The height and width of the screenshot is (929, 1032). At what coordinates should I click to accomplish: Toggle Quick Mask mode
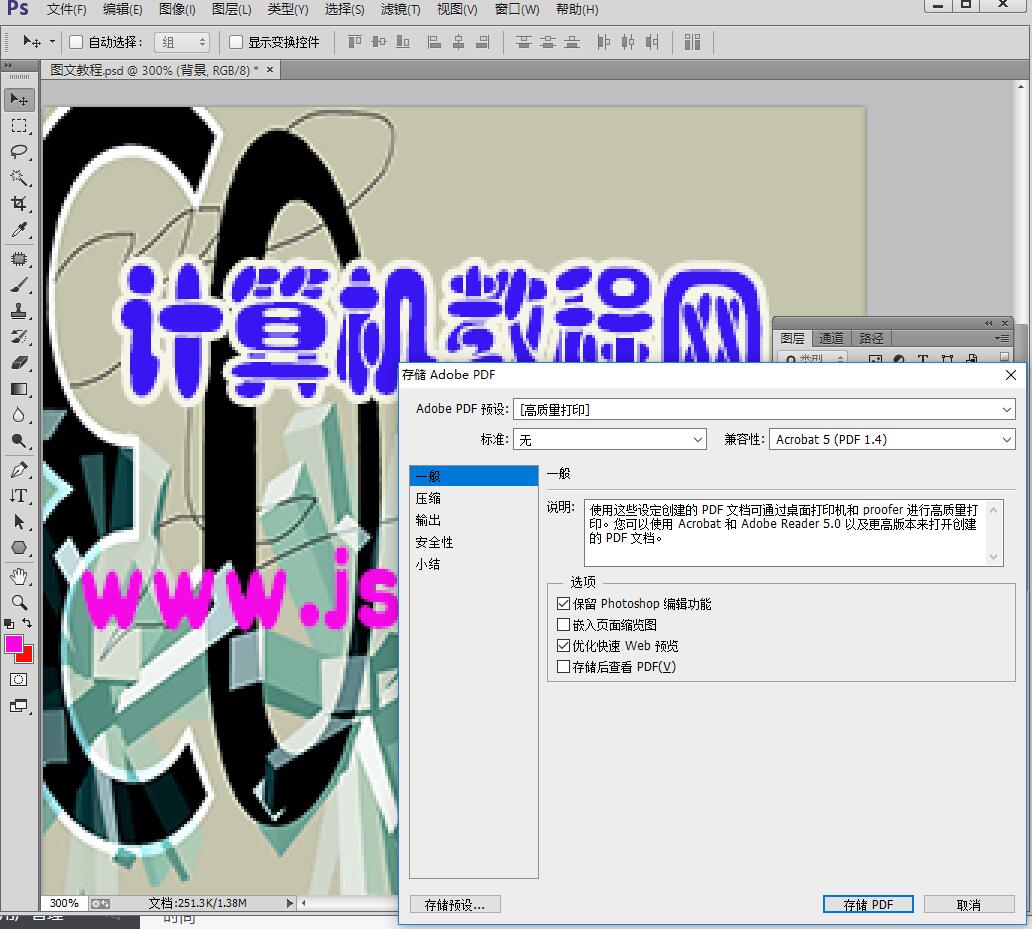19,680
